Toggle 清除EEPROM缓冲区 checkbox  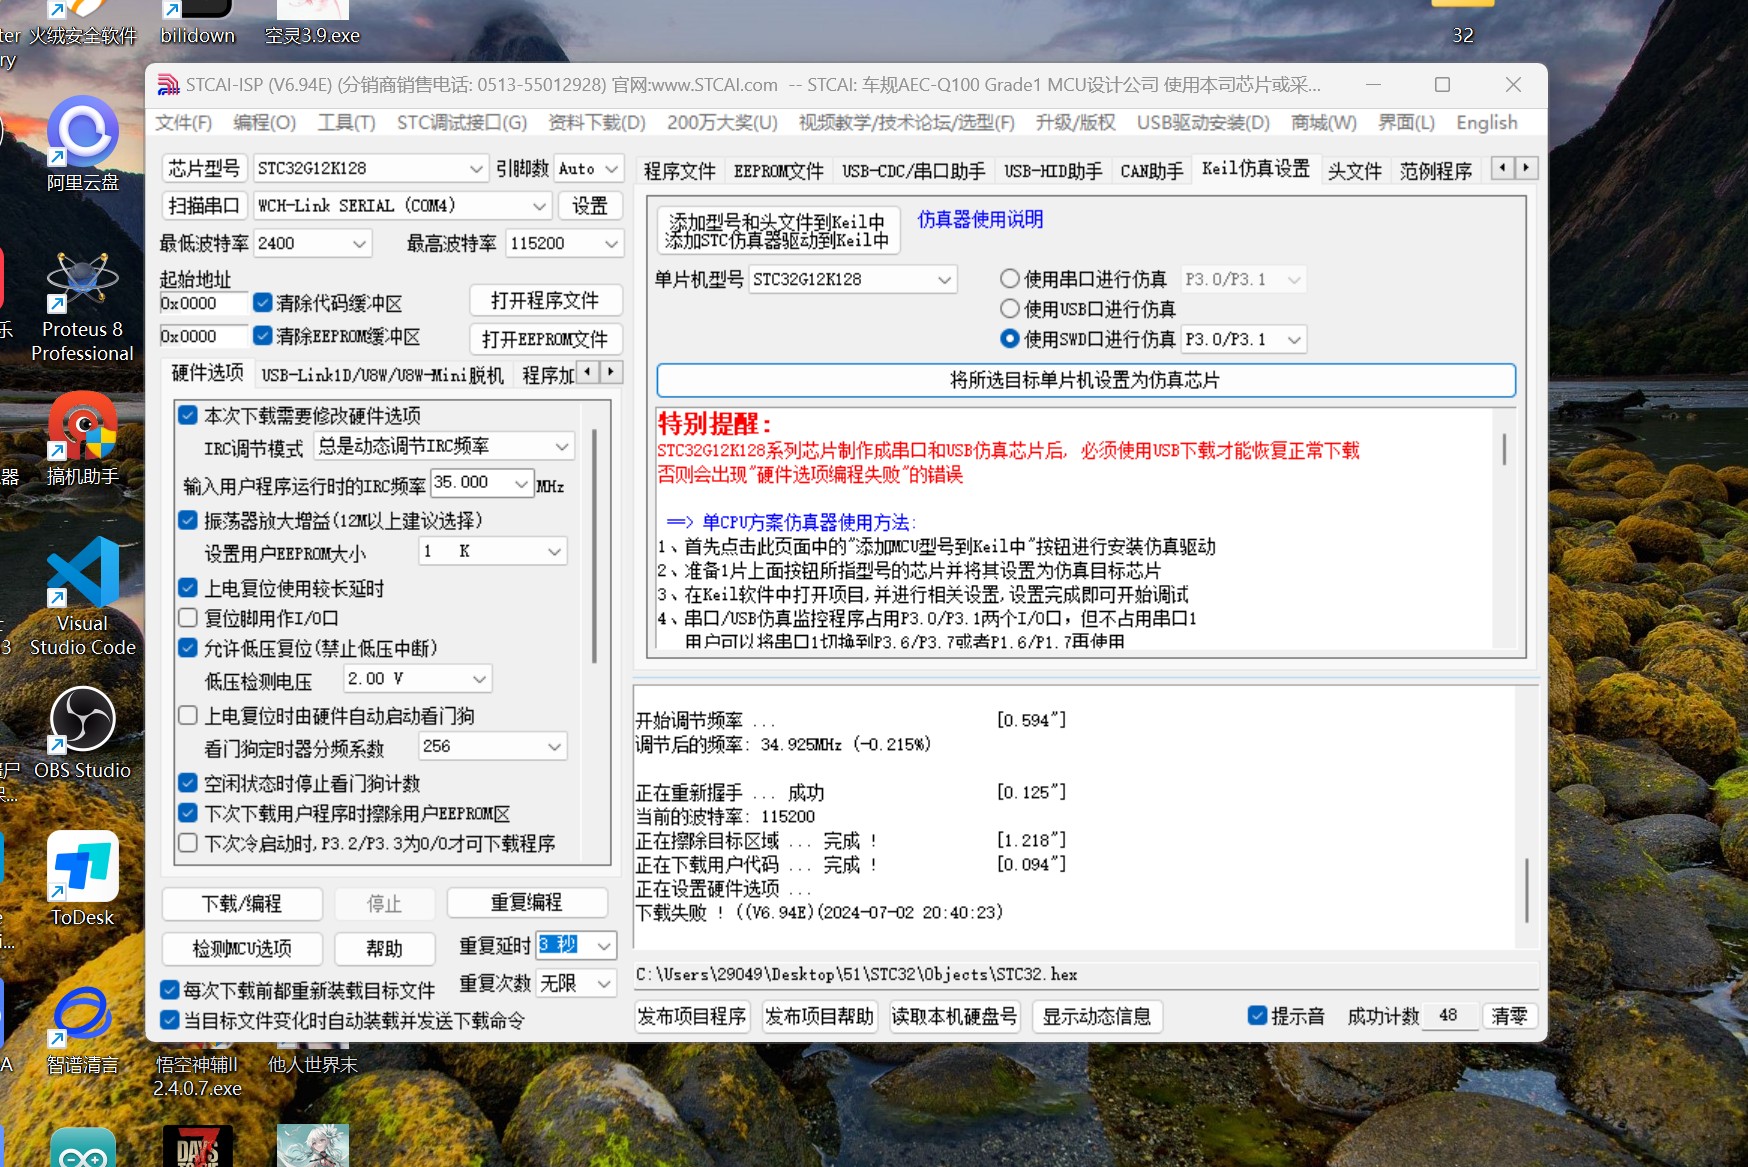pyautogui.click(x=263, y=336)
